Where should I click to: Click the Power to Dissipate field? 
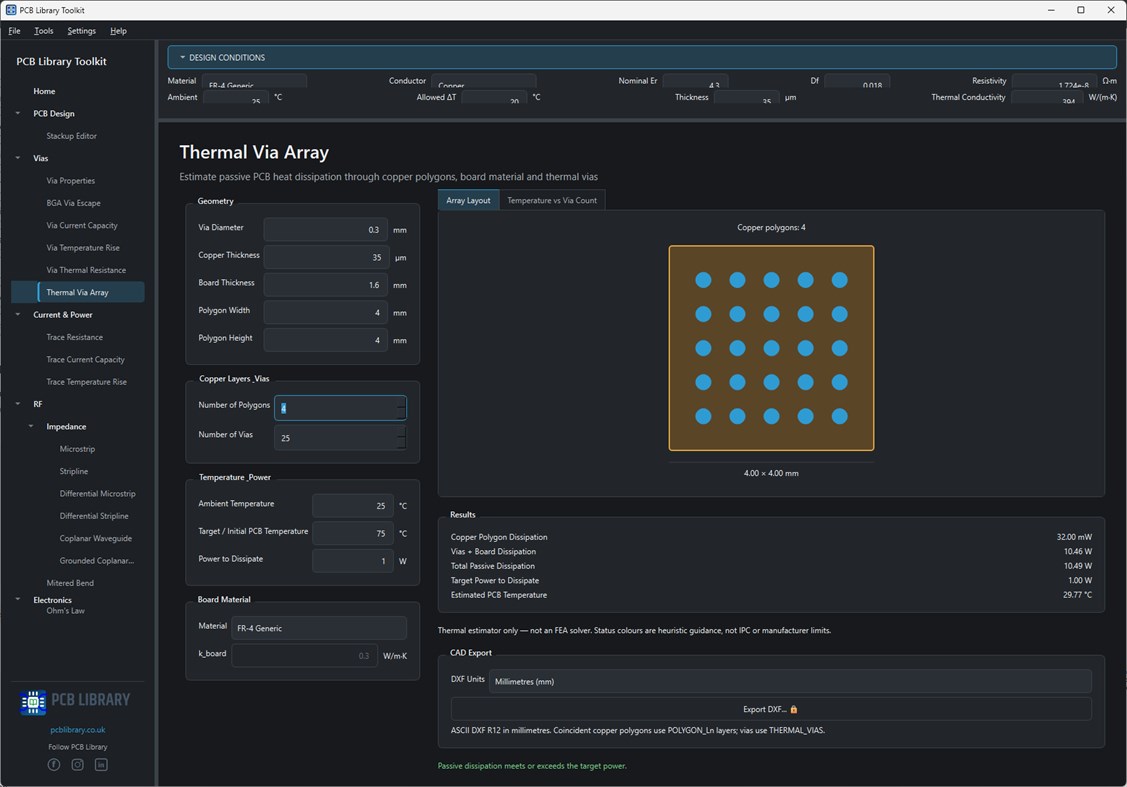coord(353,561)
